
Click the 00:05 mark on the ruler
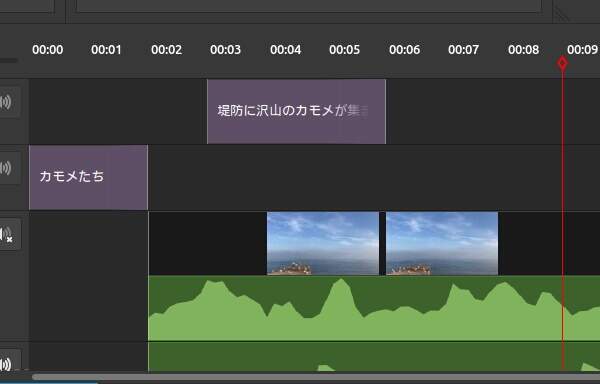344,50
